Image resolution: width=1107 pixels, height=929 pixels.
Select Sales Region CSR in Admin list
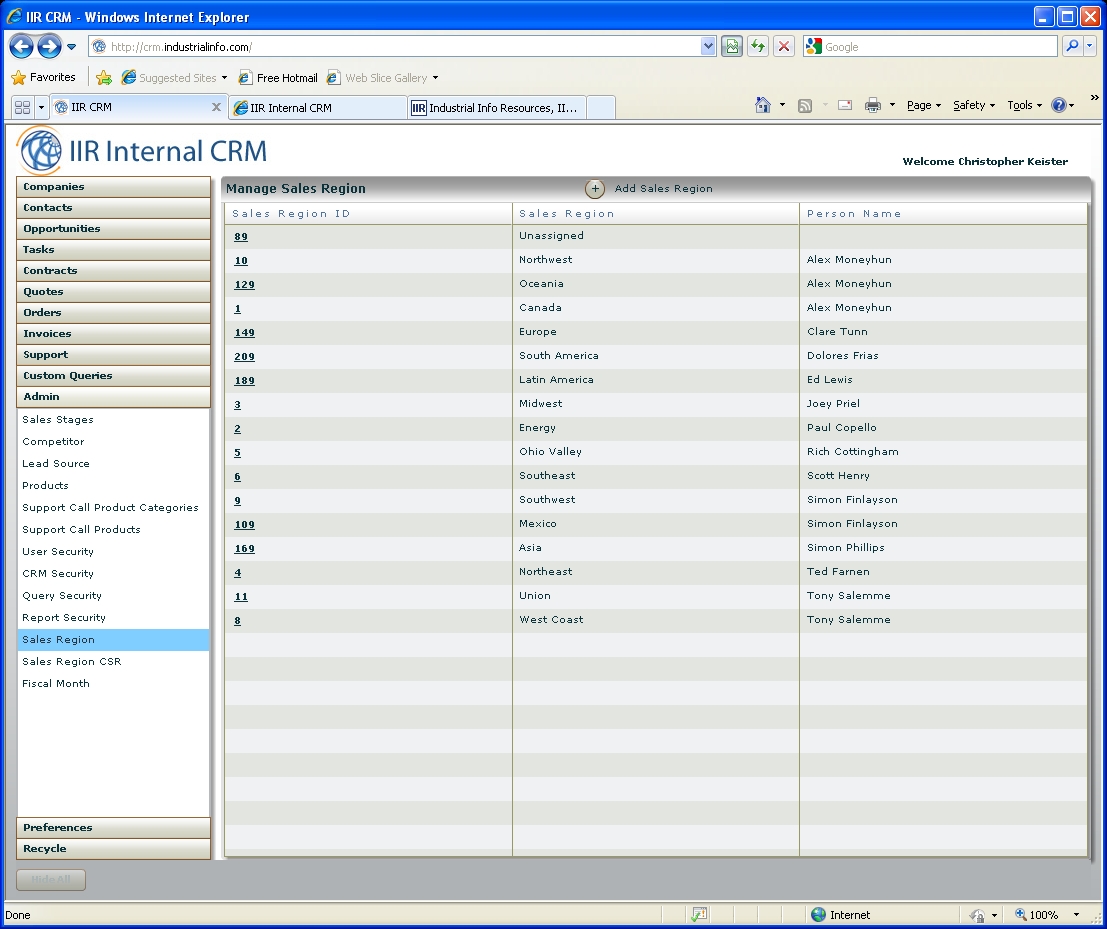[x=72, y=662]
